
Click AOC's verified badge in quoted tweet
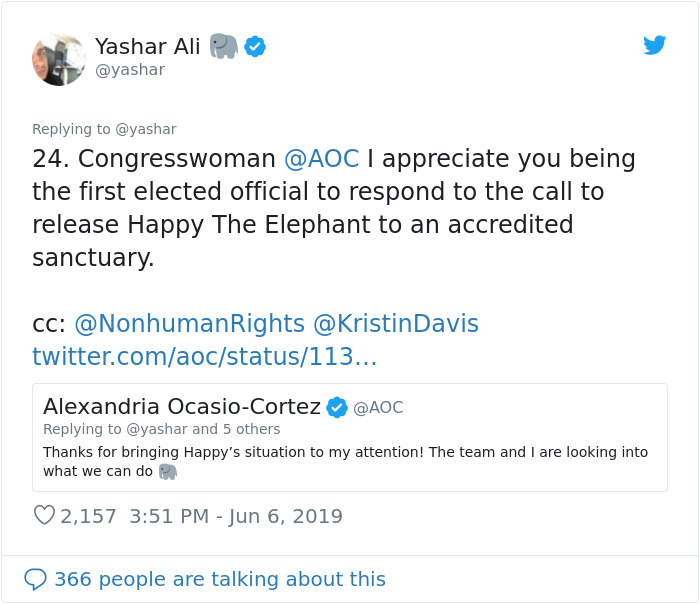click(x=337, y=407)
